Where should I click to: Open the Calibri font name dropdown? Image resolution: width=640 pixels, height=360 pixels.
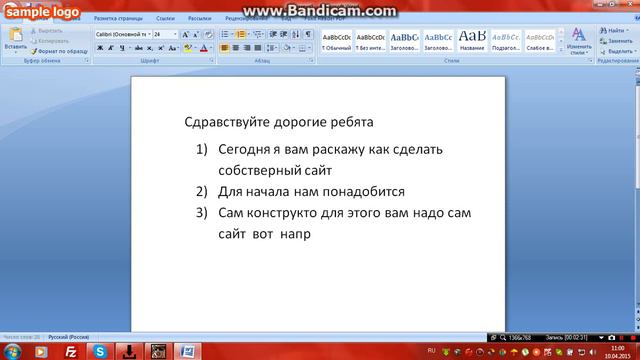coord(150,35)
